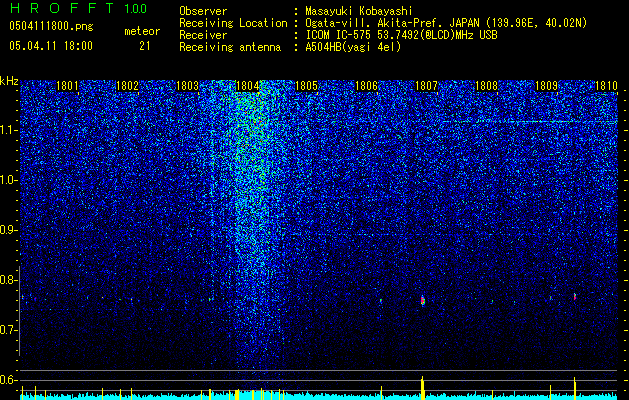Click the tallest yellow power spike below 1807
The image size is (629, 400).
click(422, 388)
